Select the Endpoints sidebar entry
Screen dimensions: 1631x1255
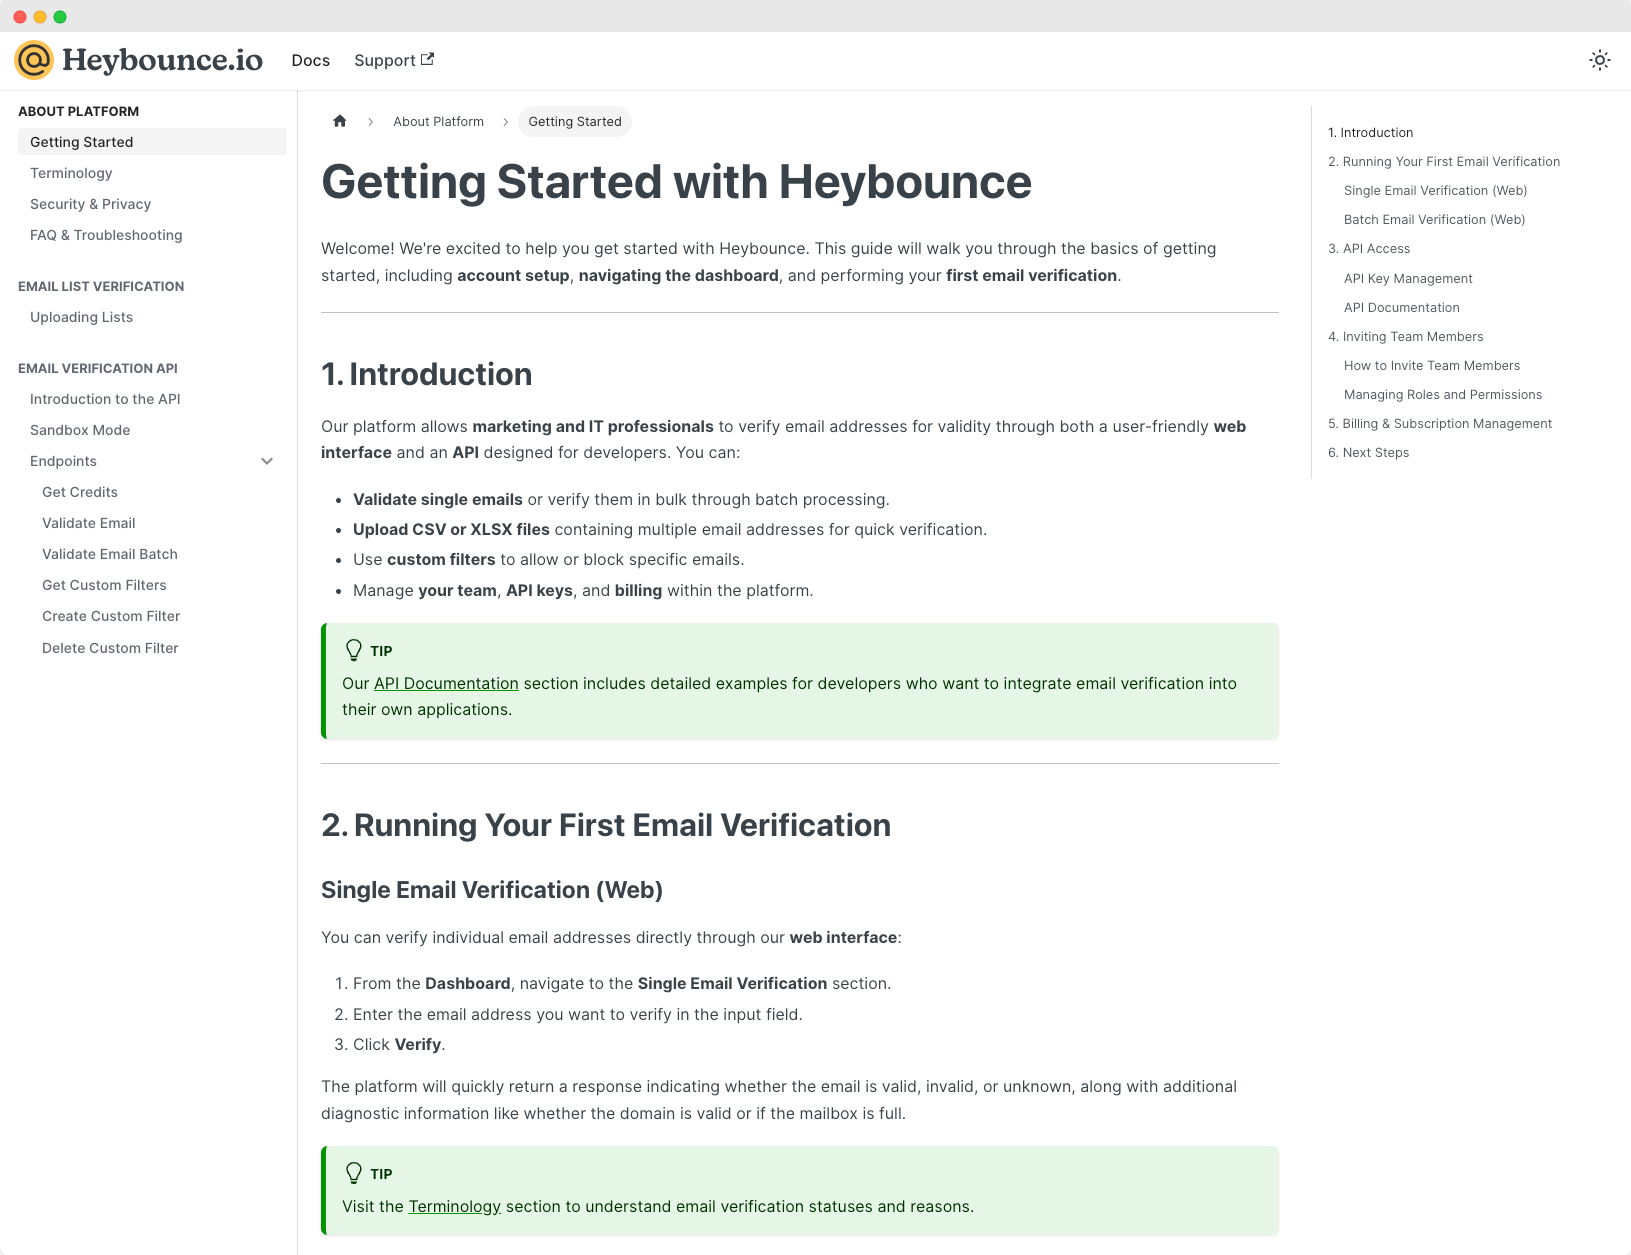tap(63, 461)
